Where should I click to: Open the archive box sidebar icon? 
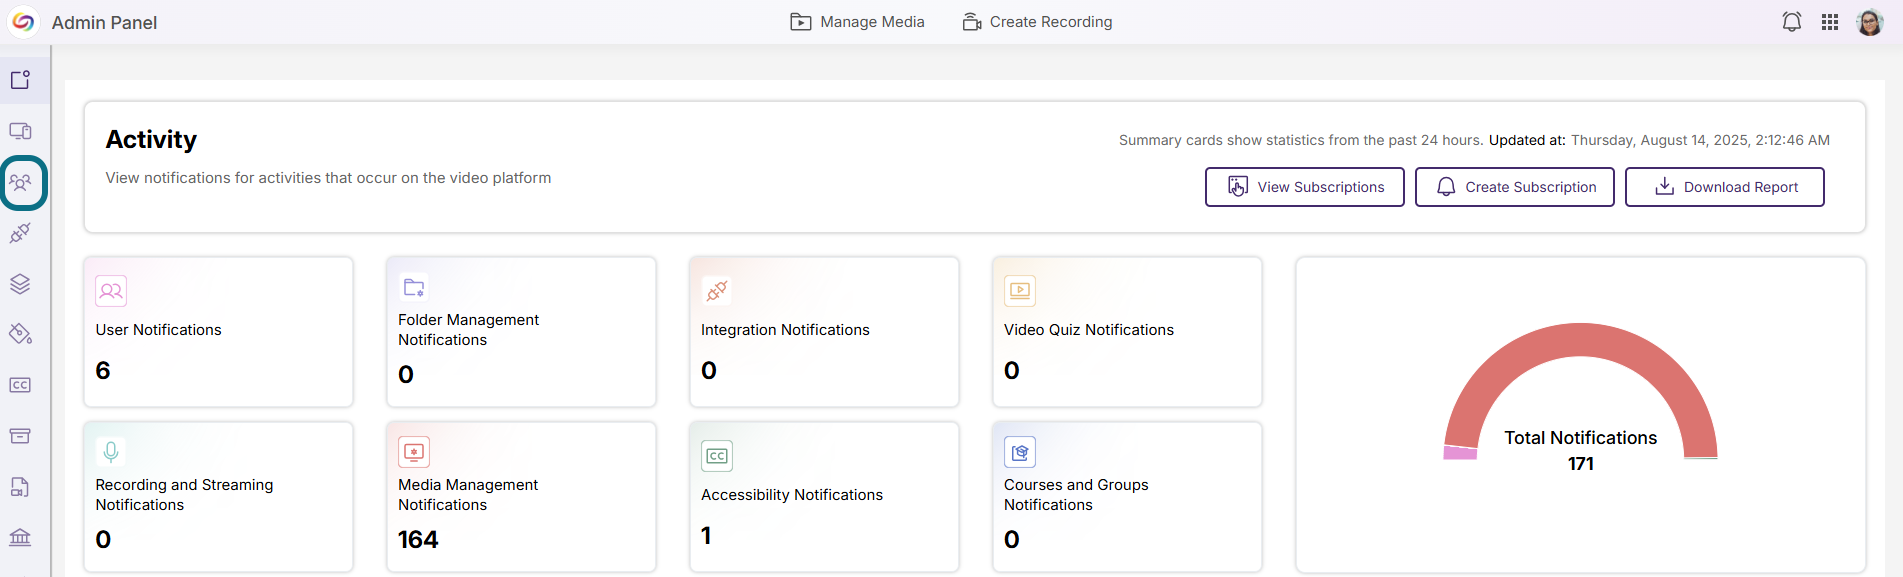(20, 436)
